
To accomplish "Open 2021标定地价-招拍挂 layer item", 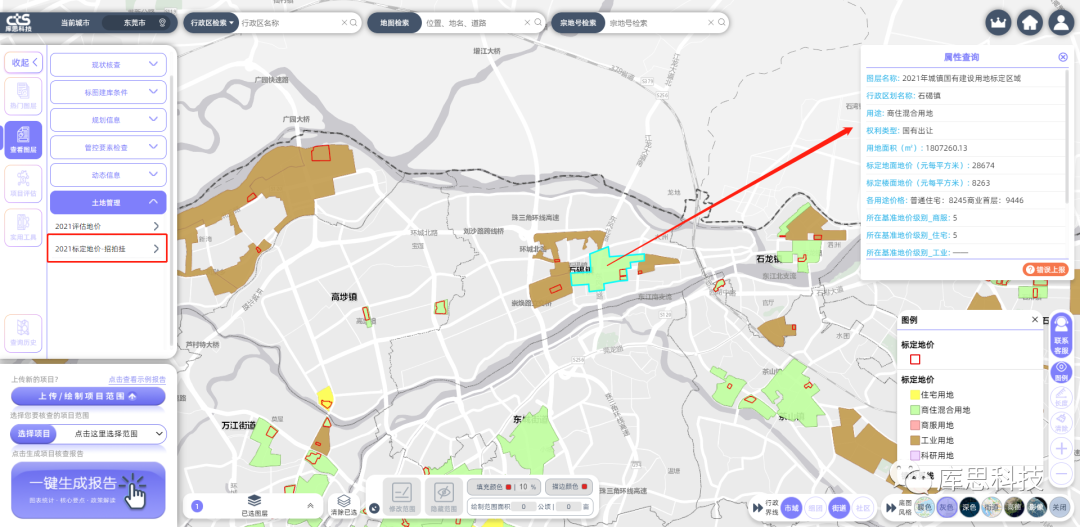I will tap(107, 248).
